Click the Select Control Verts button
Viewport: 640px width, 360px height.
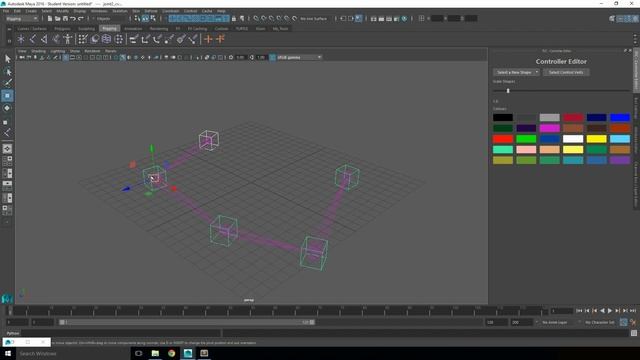[566, 72]
